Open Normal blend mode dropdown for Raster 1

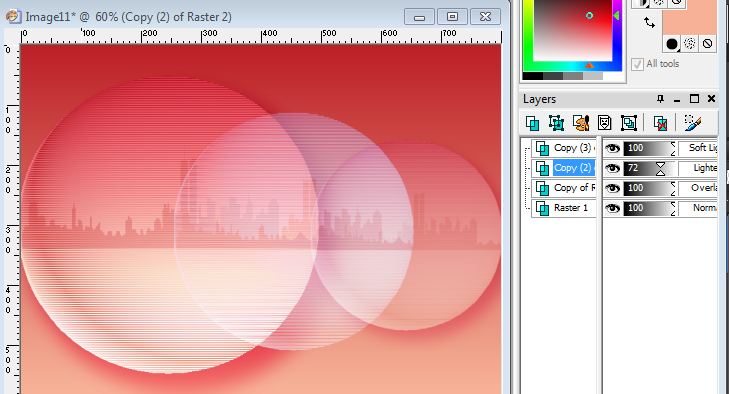point(699,208)
